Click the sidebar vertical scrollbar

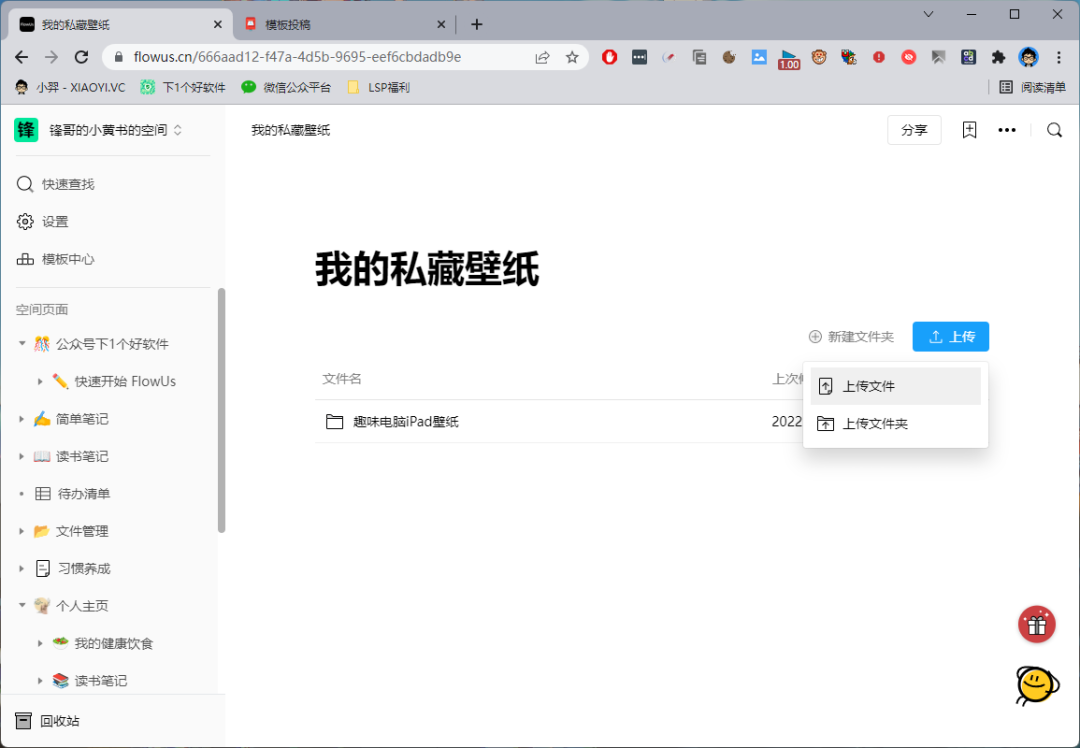tap(221, 411)
